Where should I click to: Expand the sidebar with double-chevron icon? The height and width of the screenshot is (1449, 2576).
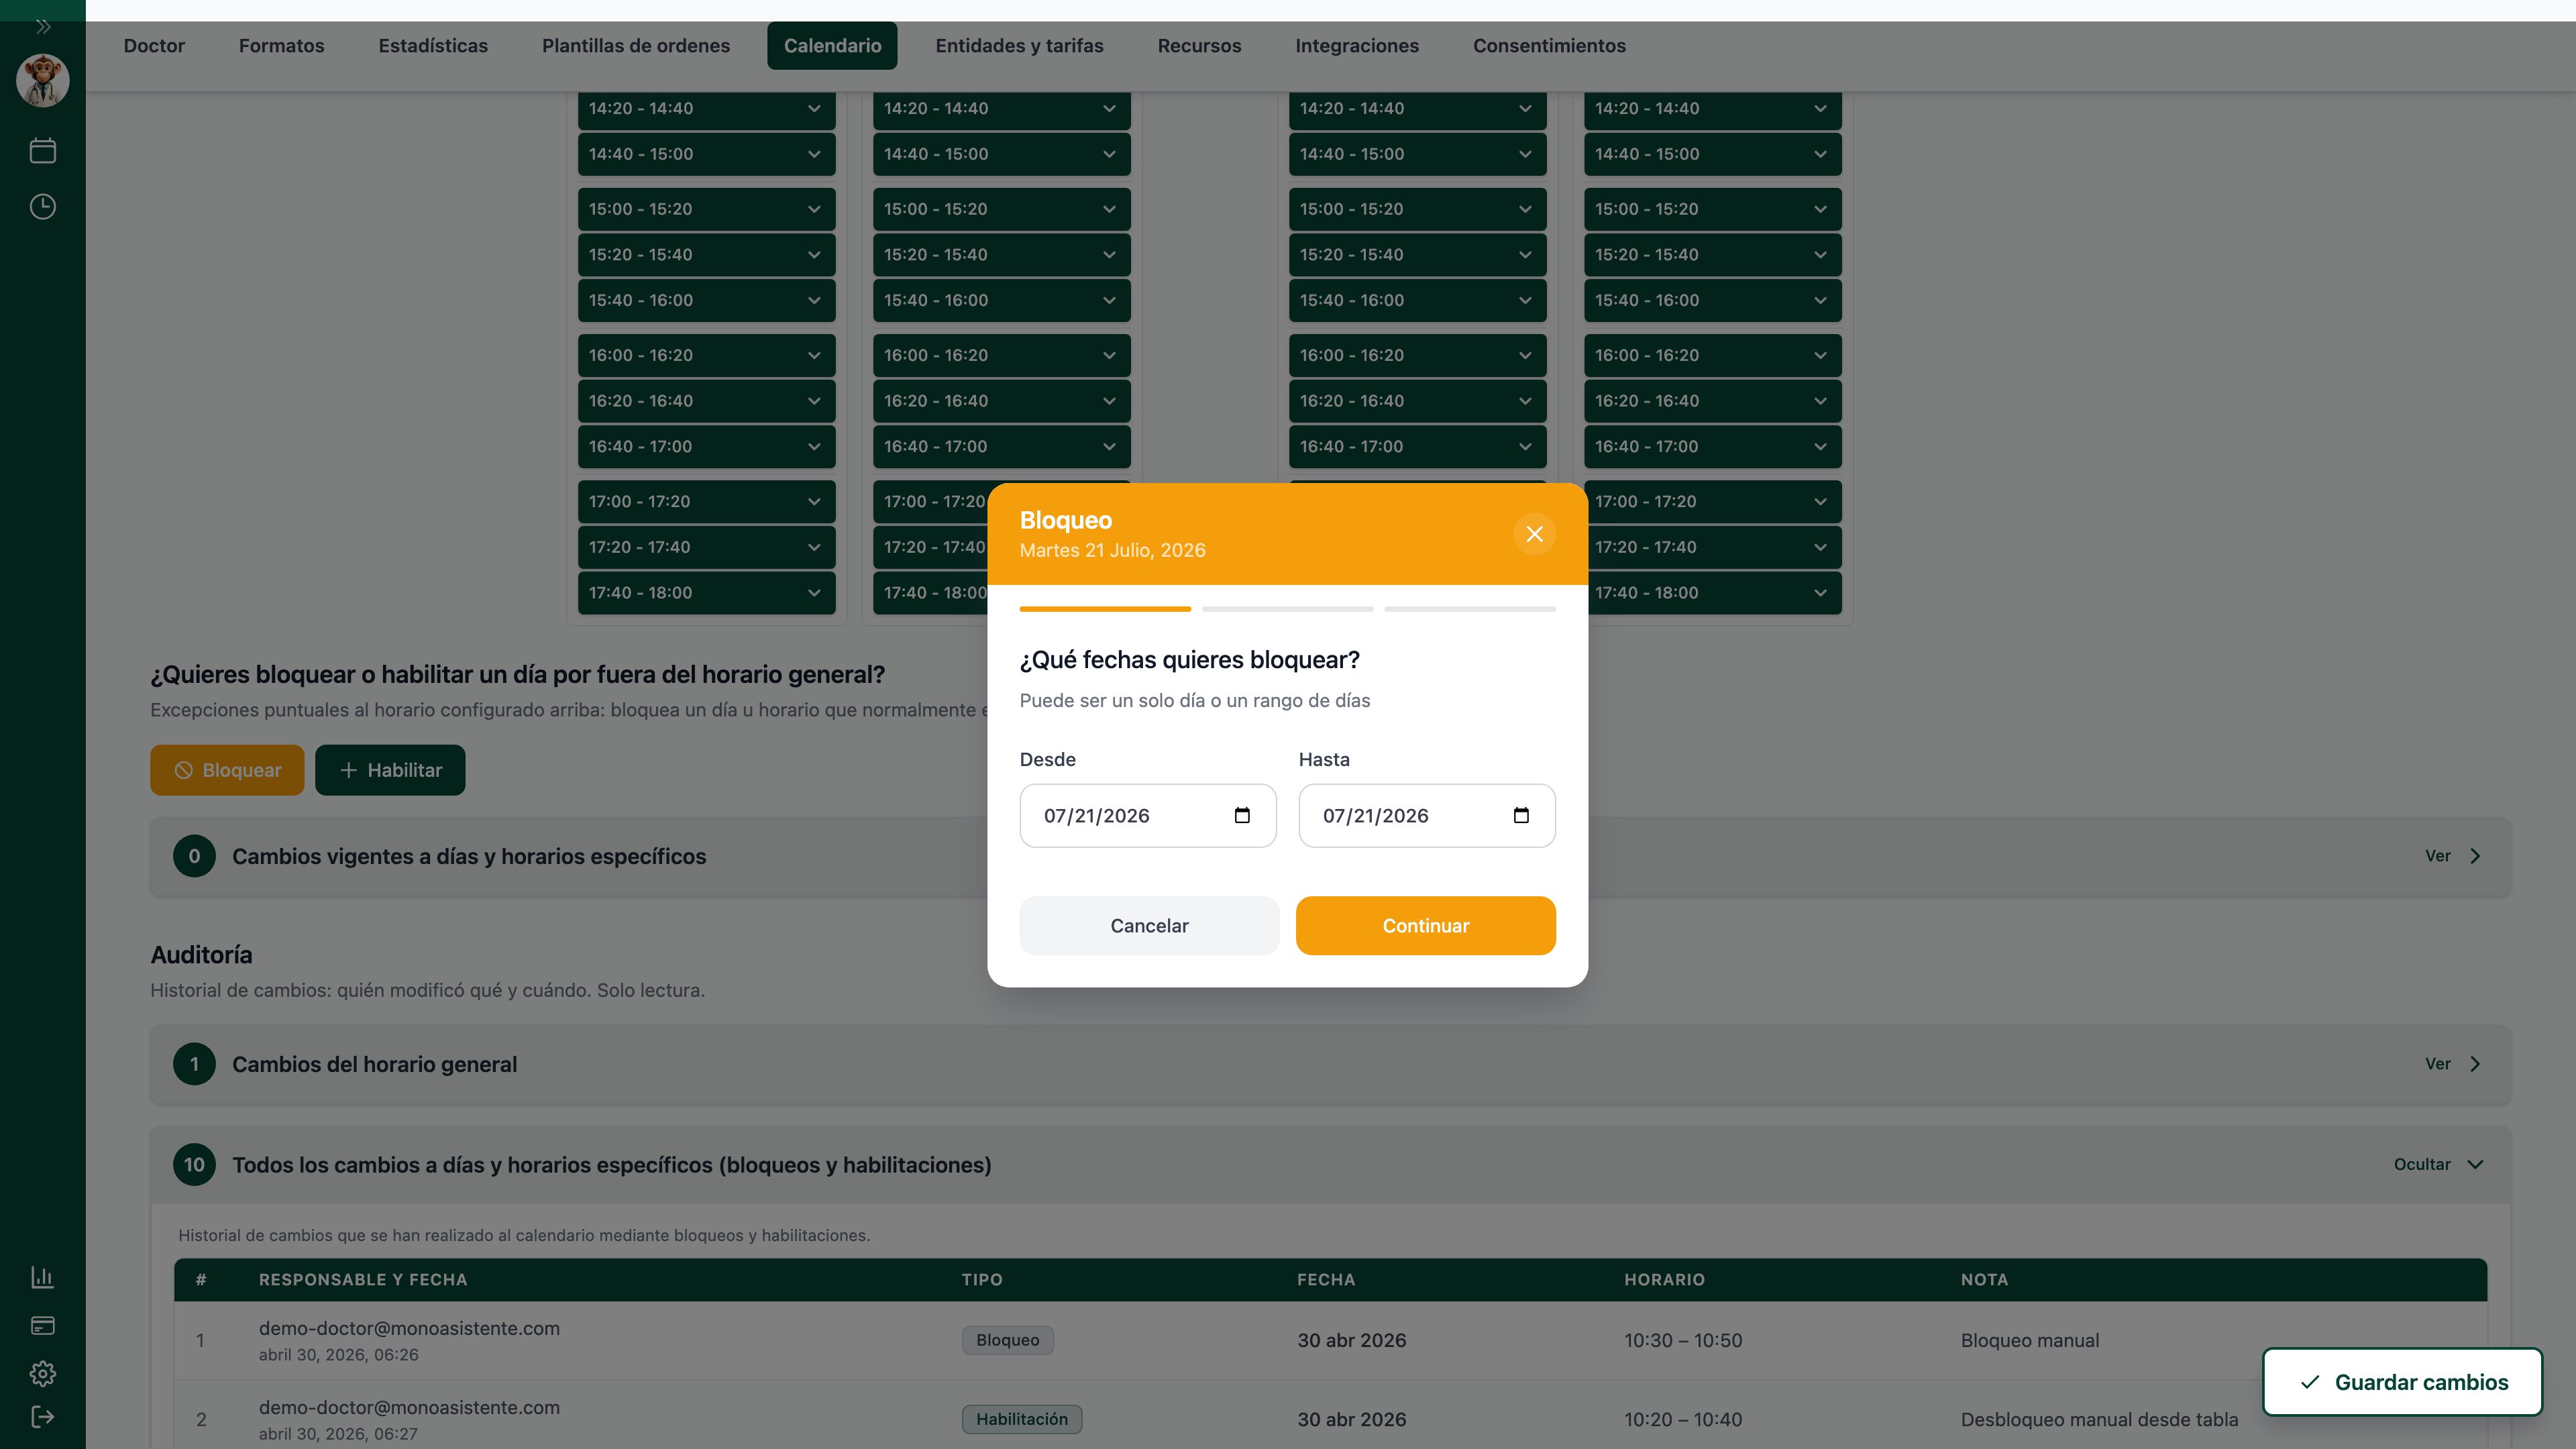42,27
